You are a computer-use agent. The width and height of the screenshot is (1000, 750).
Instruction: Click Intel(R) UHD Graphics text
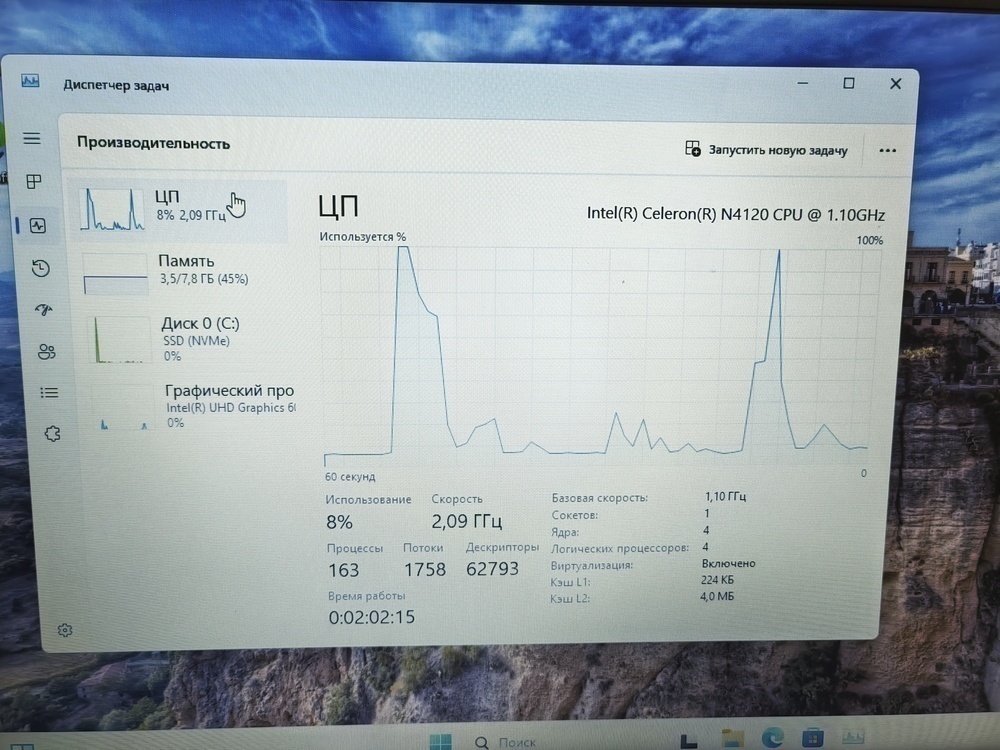pos(230,408)
